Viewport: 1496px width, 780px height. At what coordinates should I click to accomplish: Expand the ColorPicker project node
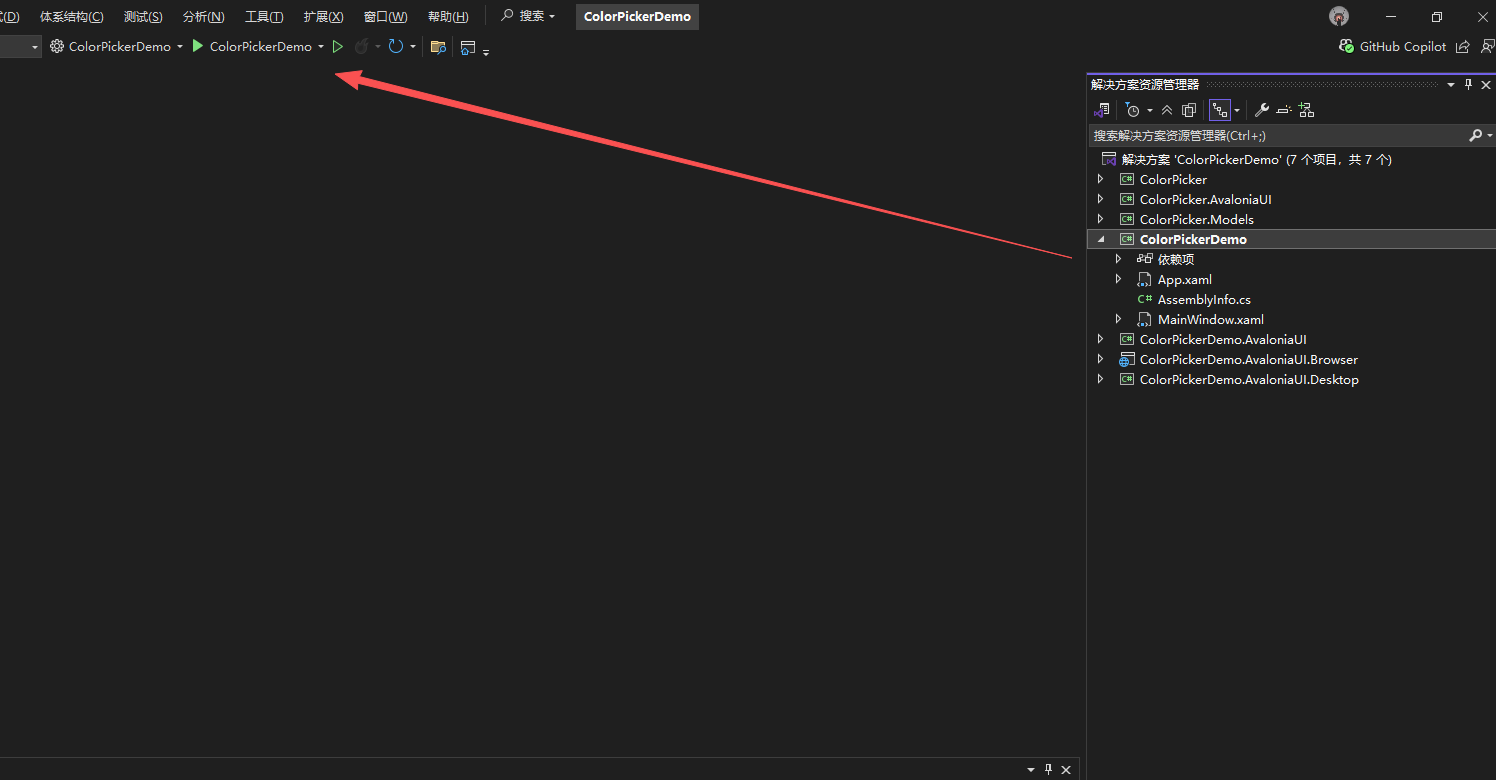click(x=1100, y=179)
